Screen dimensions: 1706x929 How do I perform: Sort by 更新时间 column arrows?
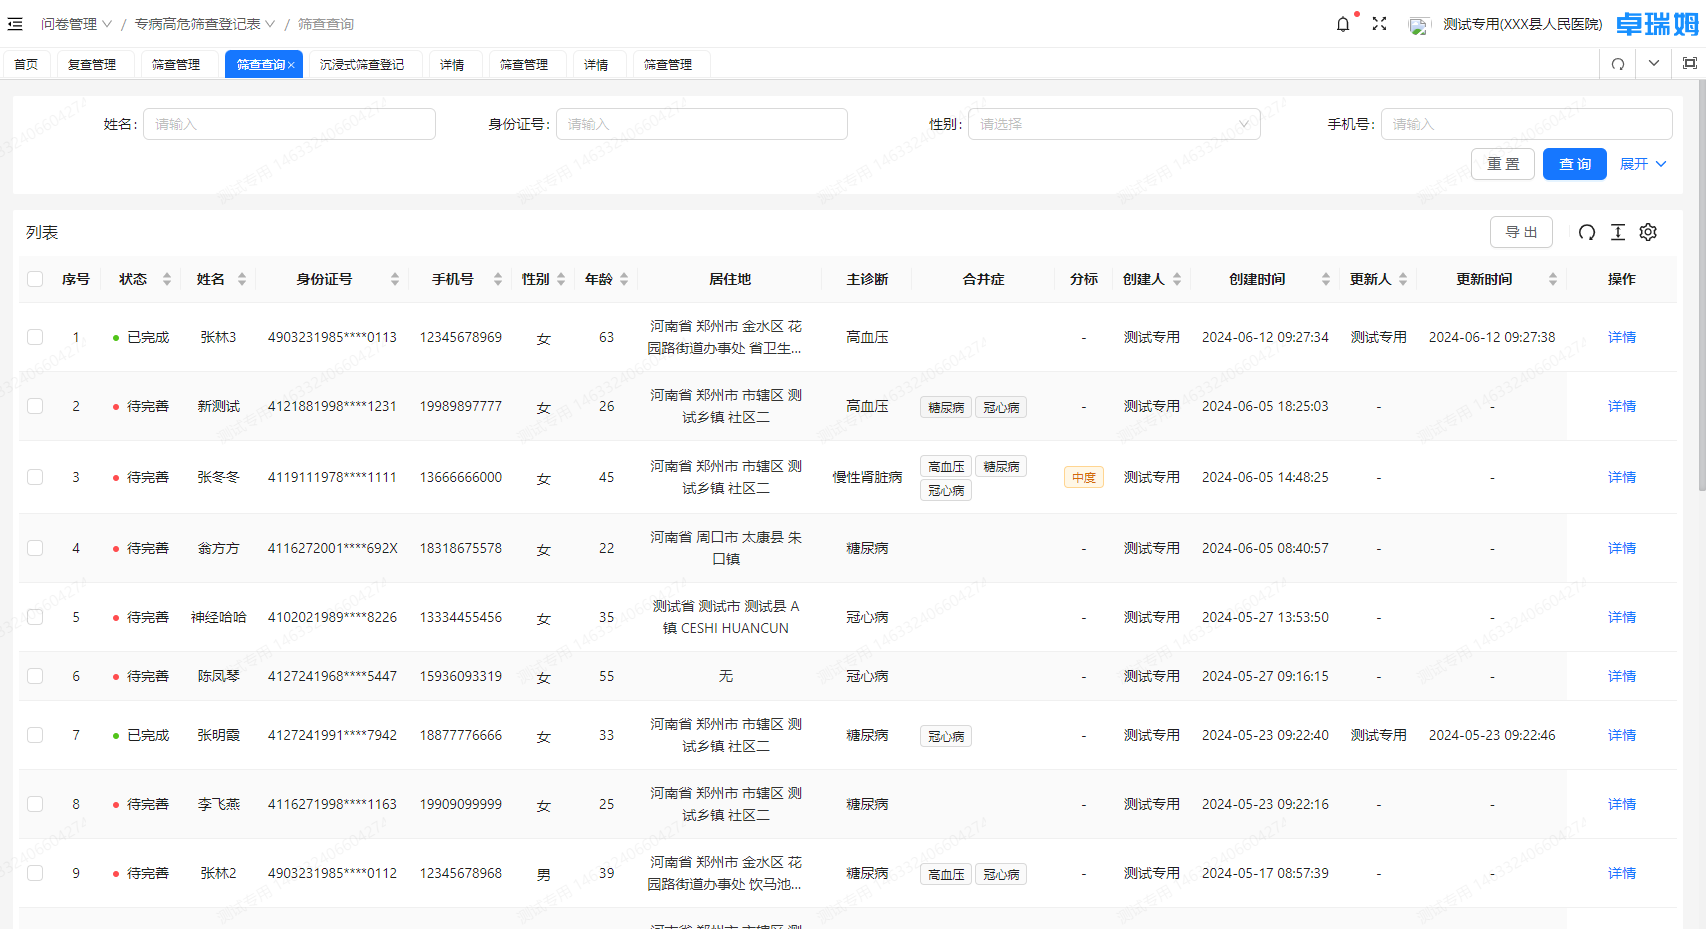point(1553,279)
